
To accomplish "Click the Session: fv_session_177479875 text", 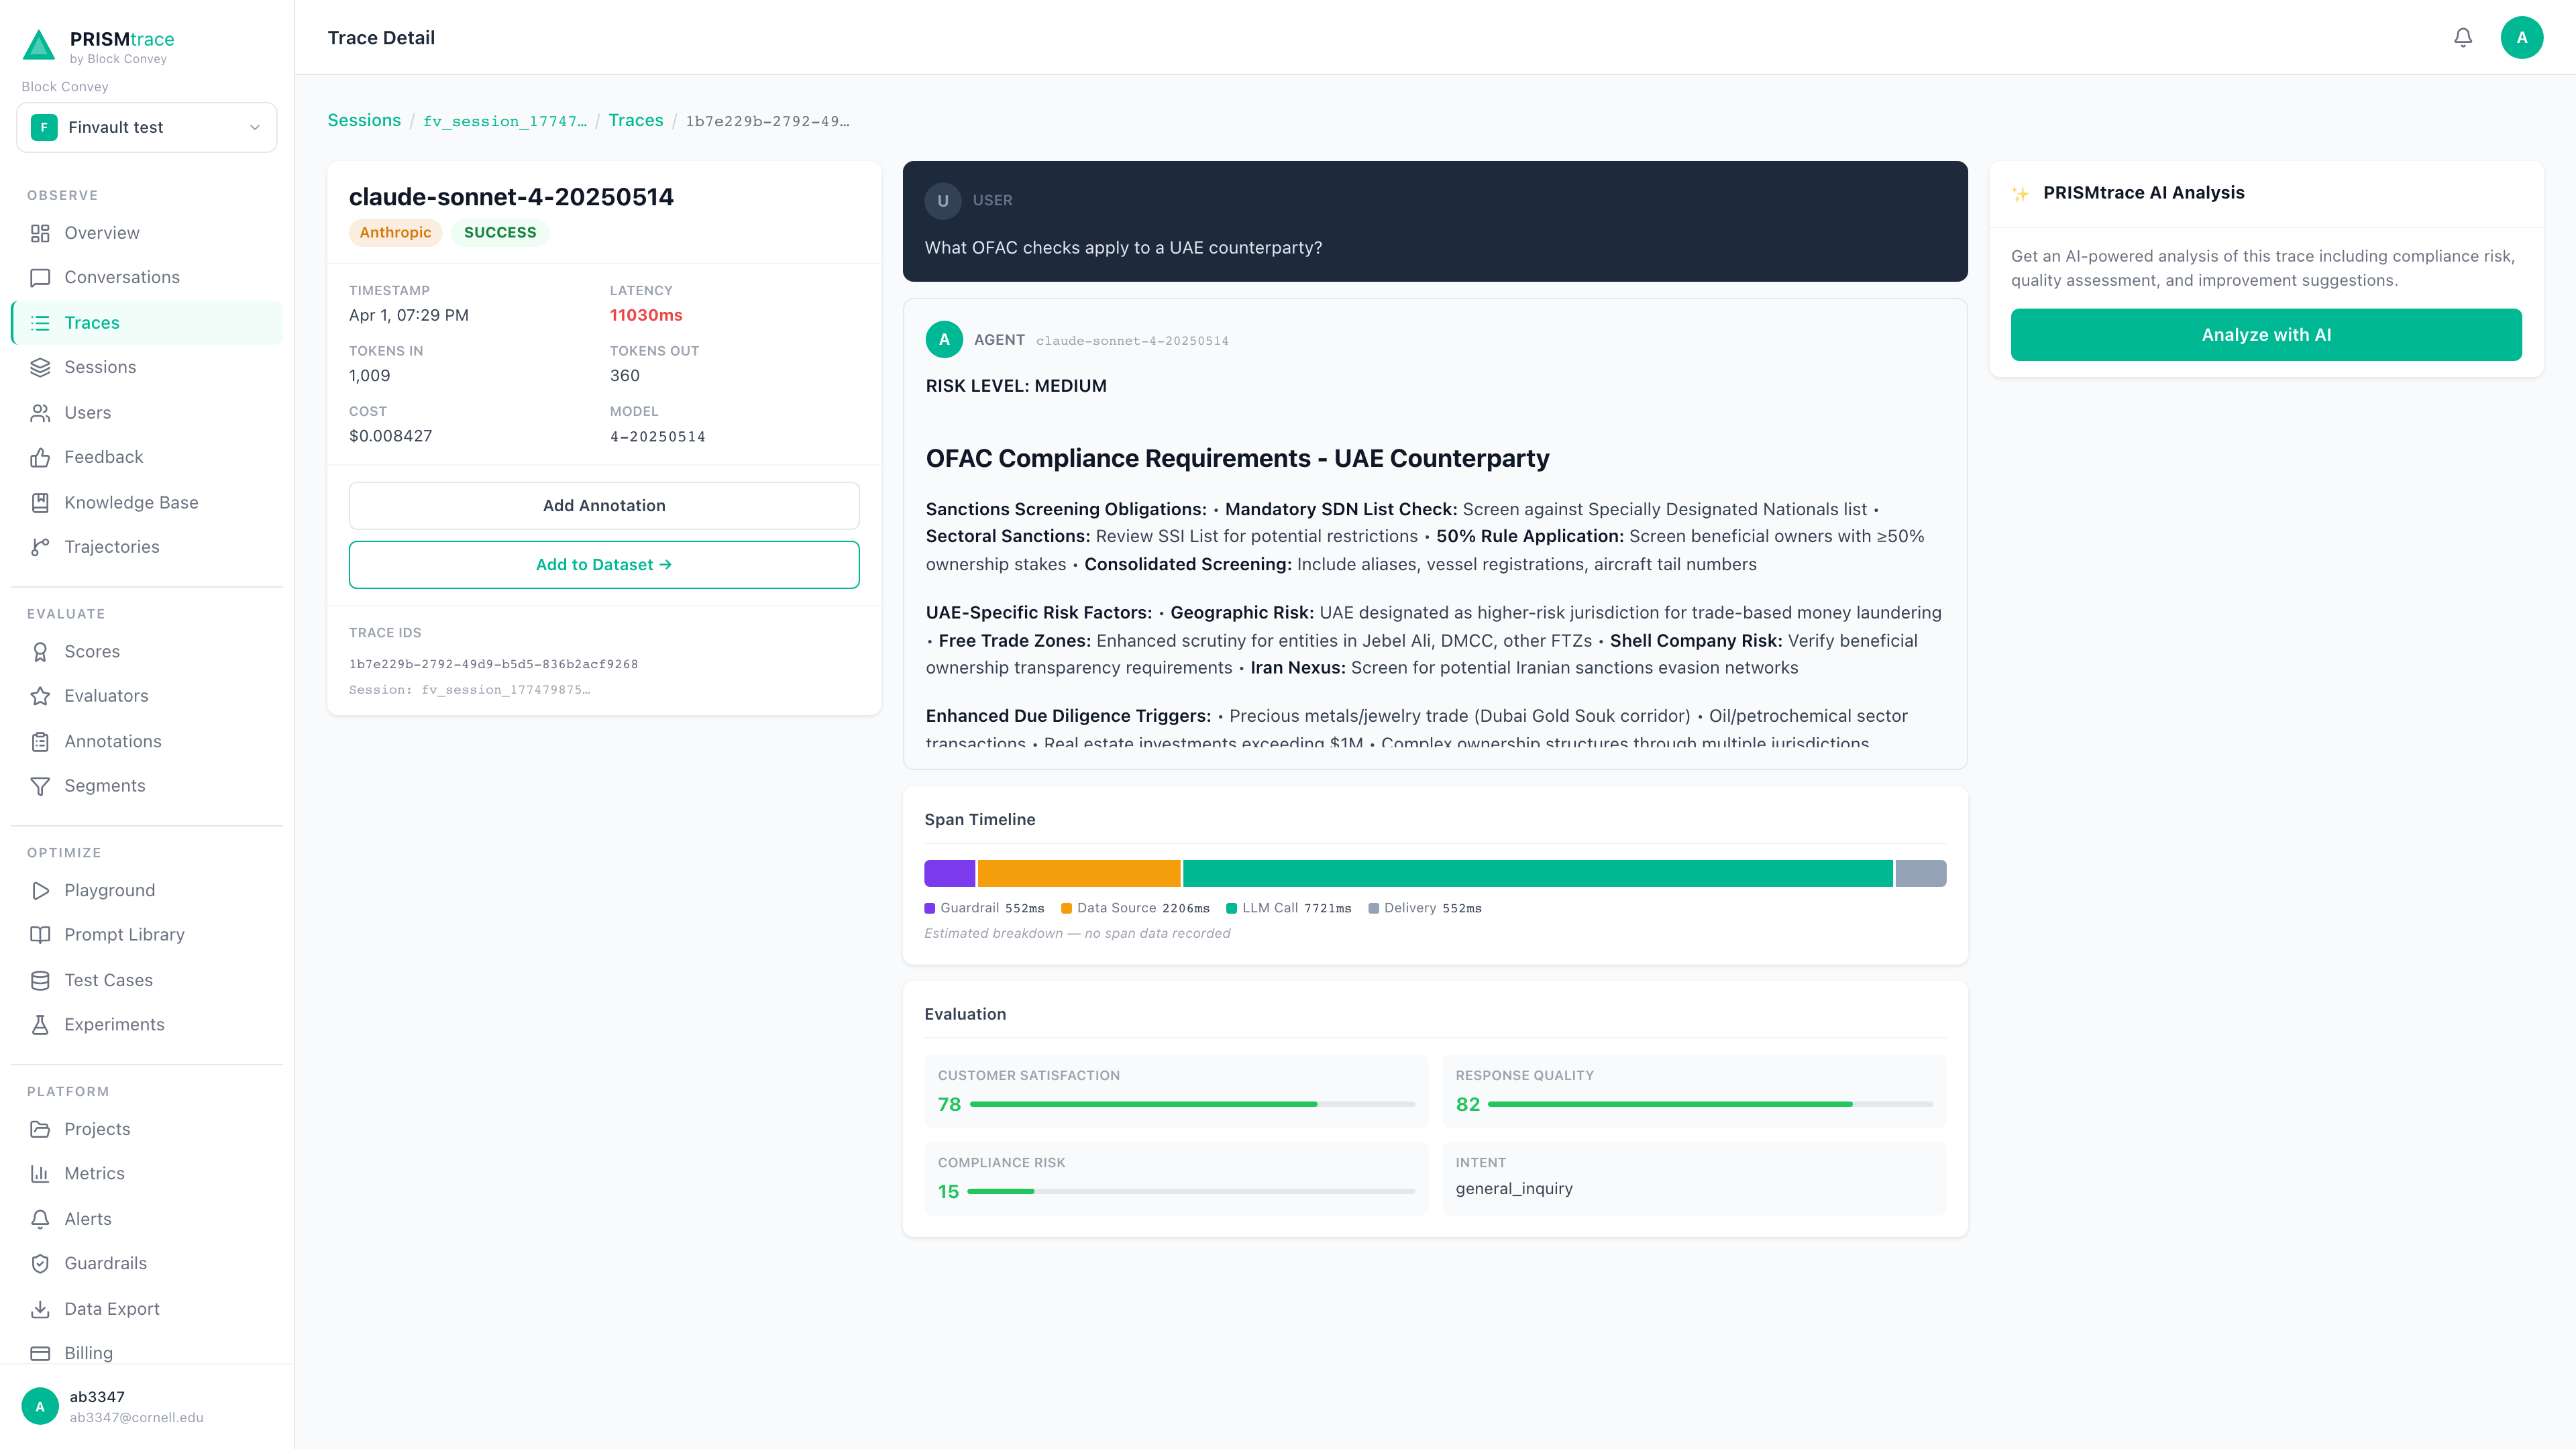I will (470, 690).
